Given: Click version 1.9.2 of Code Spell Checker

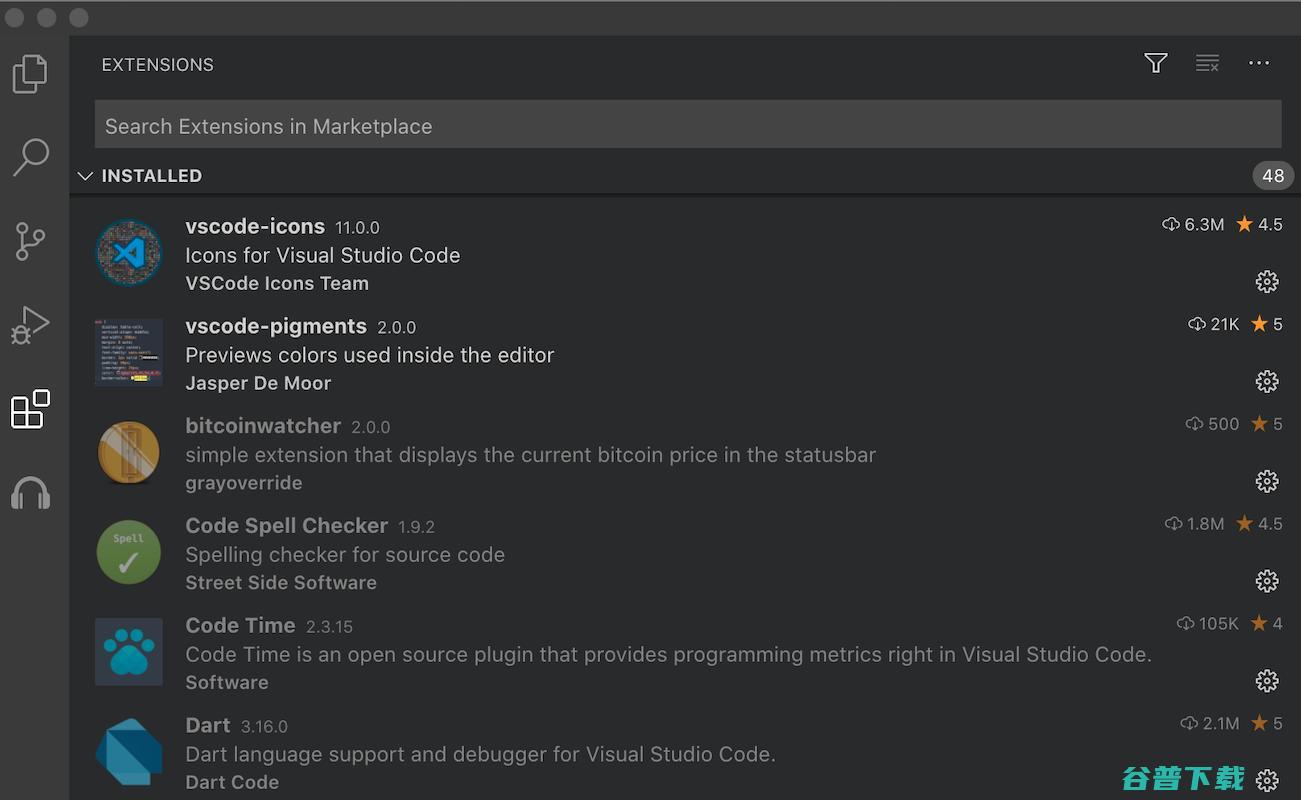Looking at the screenshot, I should [x=416, y=527].
